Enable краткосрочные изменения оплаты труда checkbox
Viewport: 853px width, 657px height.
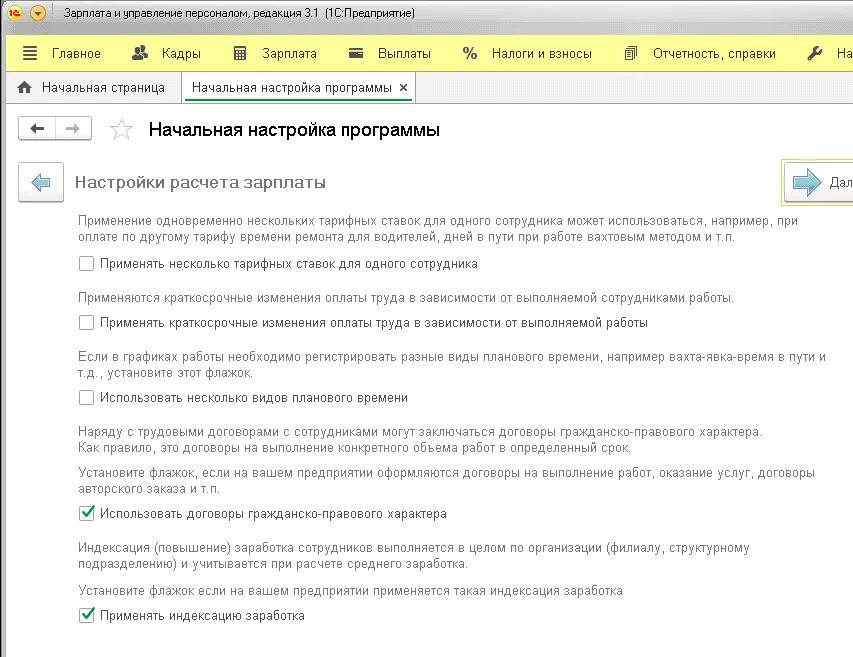86,323
